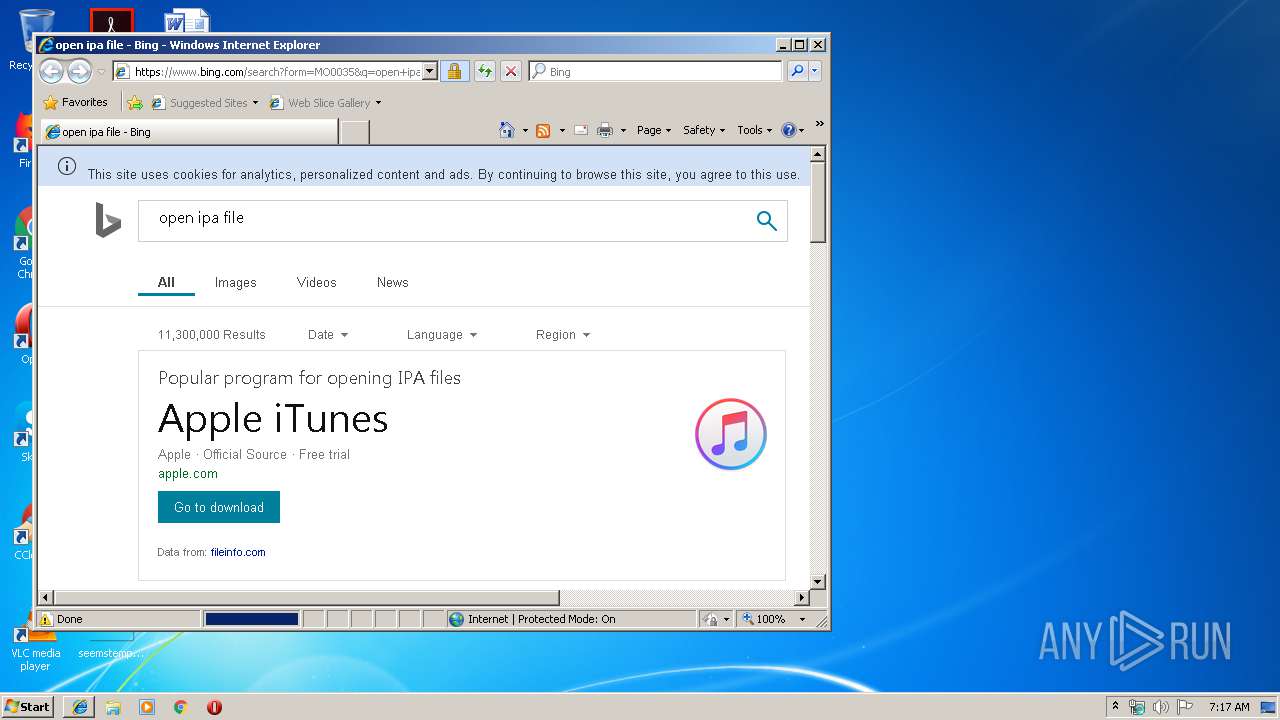
Task: Open the red circular taskbar icon
Action: tap(214, 707)
